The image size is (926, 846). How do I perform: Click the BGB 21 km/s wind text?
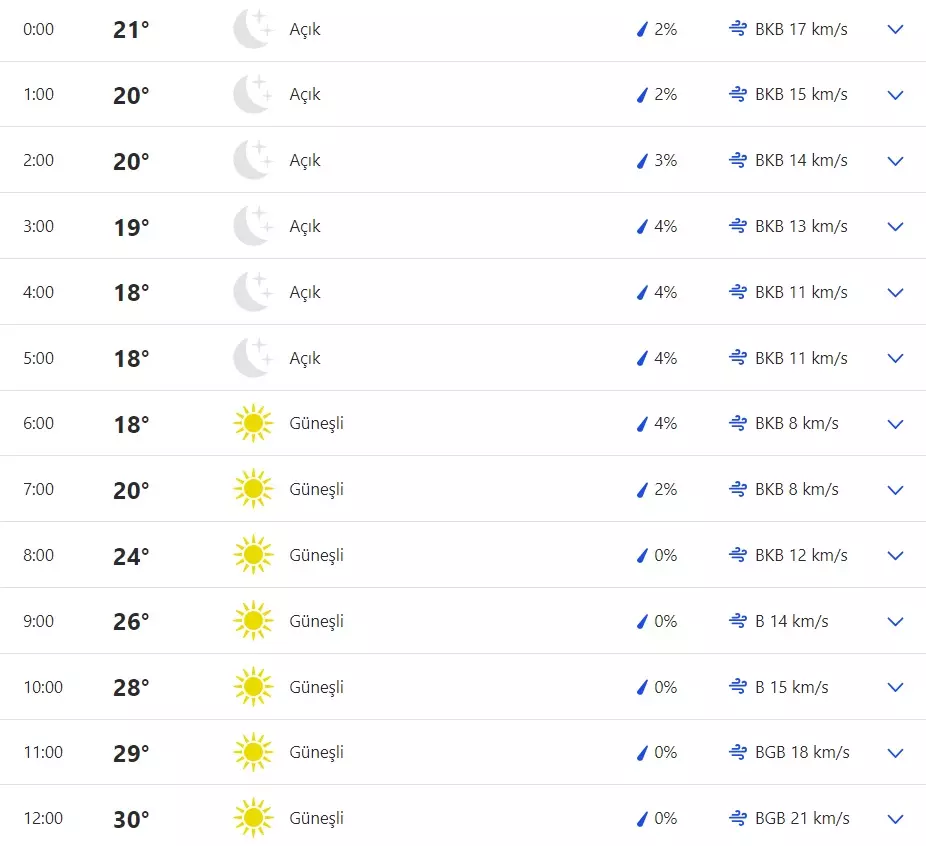tap(802, 818)
